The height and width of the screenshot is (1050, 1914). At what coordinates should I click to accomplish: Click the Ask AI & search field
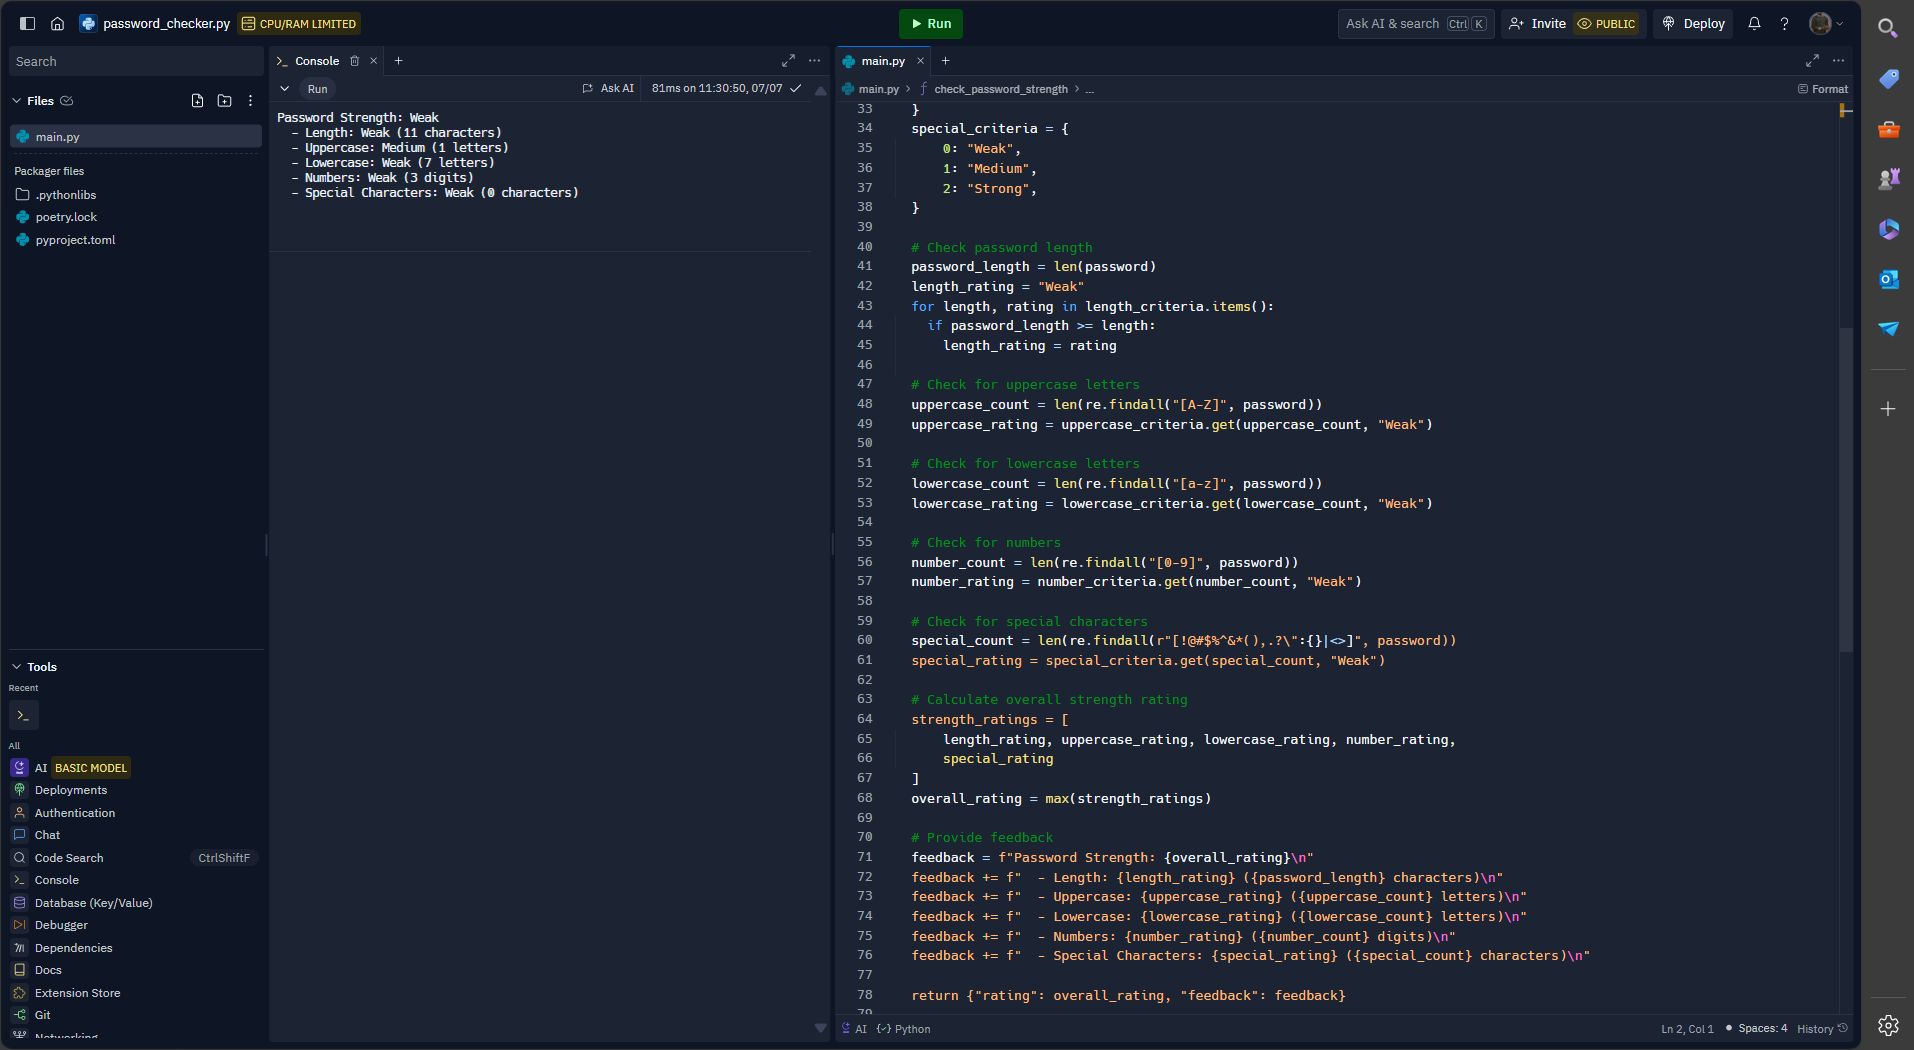click(1392, 24)
